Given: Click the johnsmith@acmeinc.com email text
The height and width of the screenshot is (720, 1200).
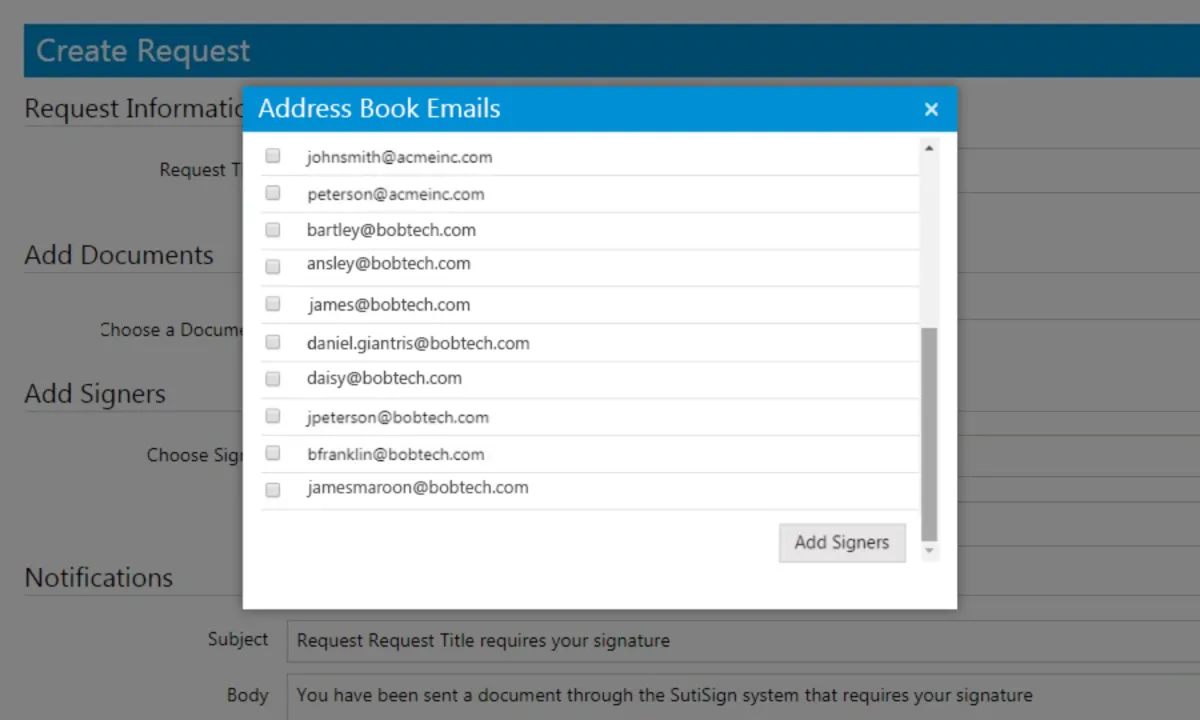Looking at the screenshot, I should [x=399, y=157].
